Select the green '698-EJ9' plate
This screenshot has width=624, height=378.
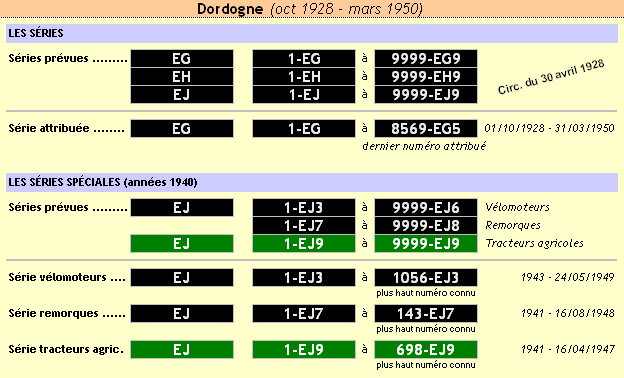click(x=426, y=350)
